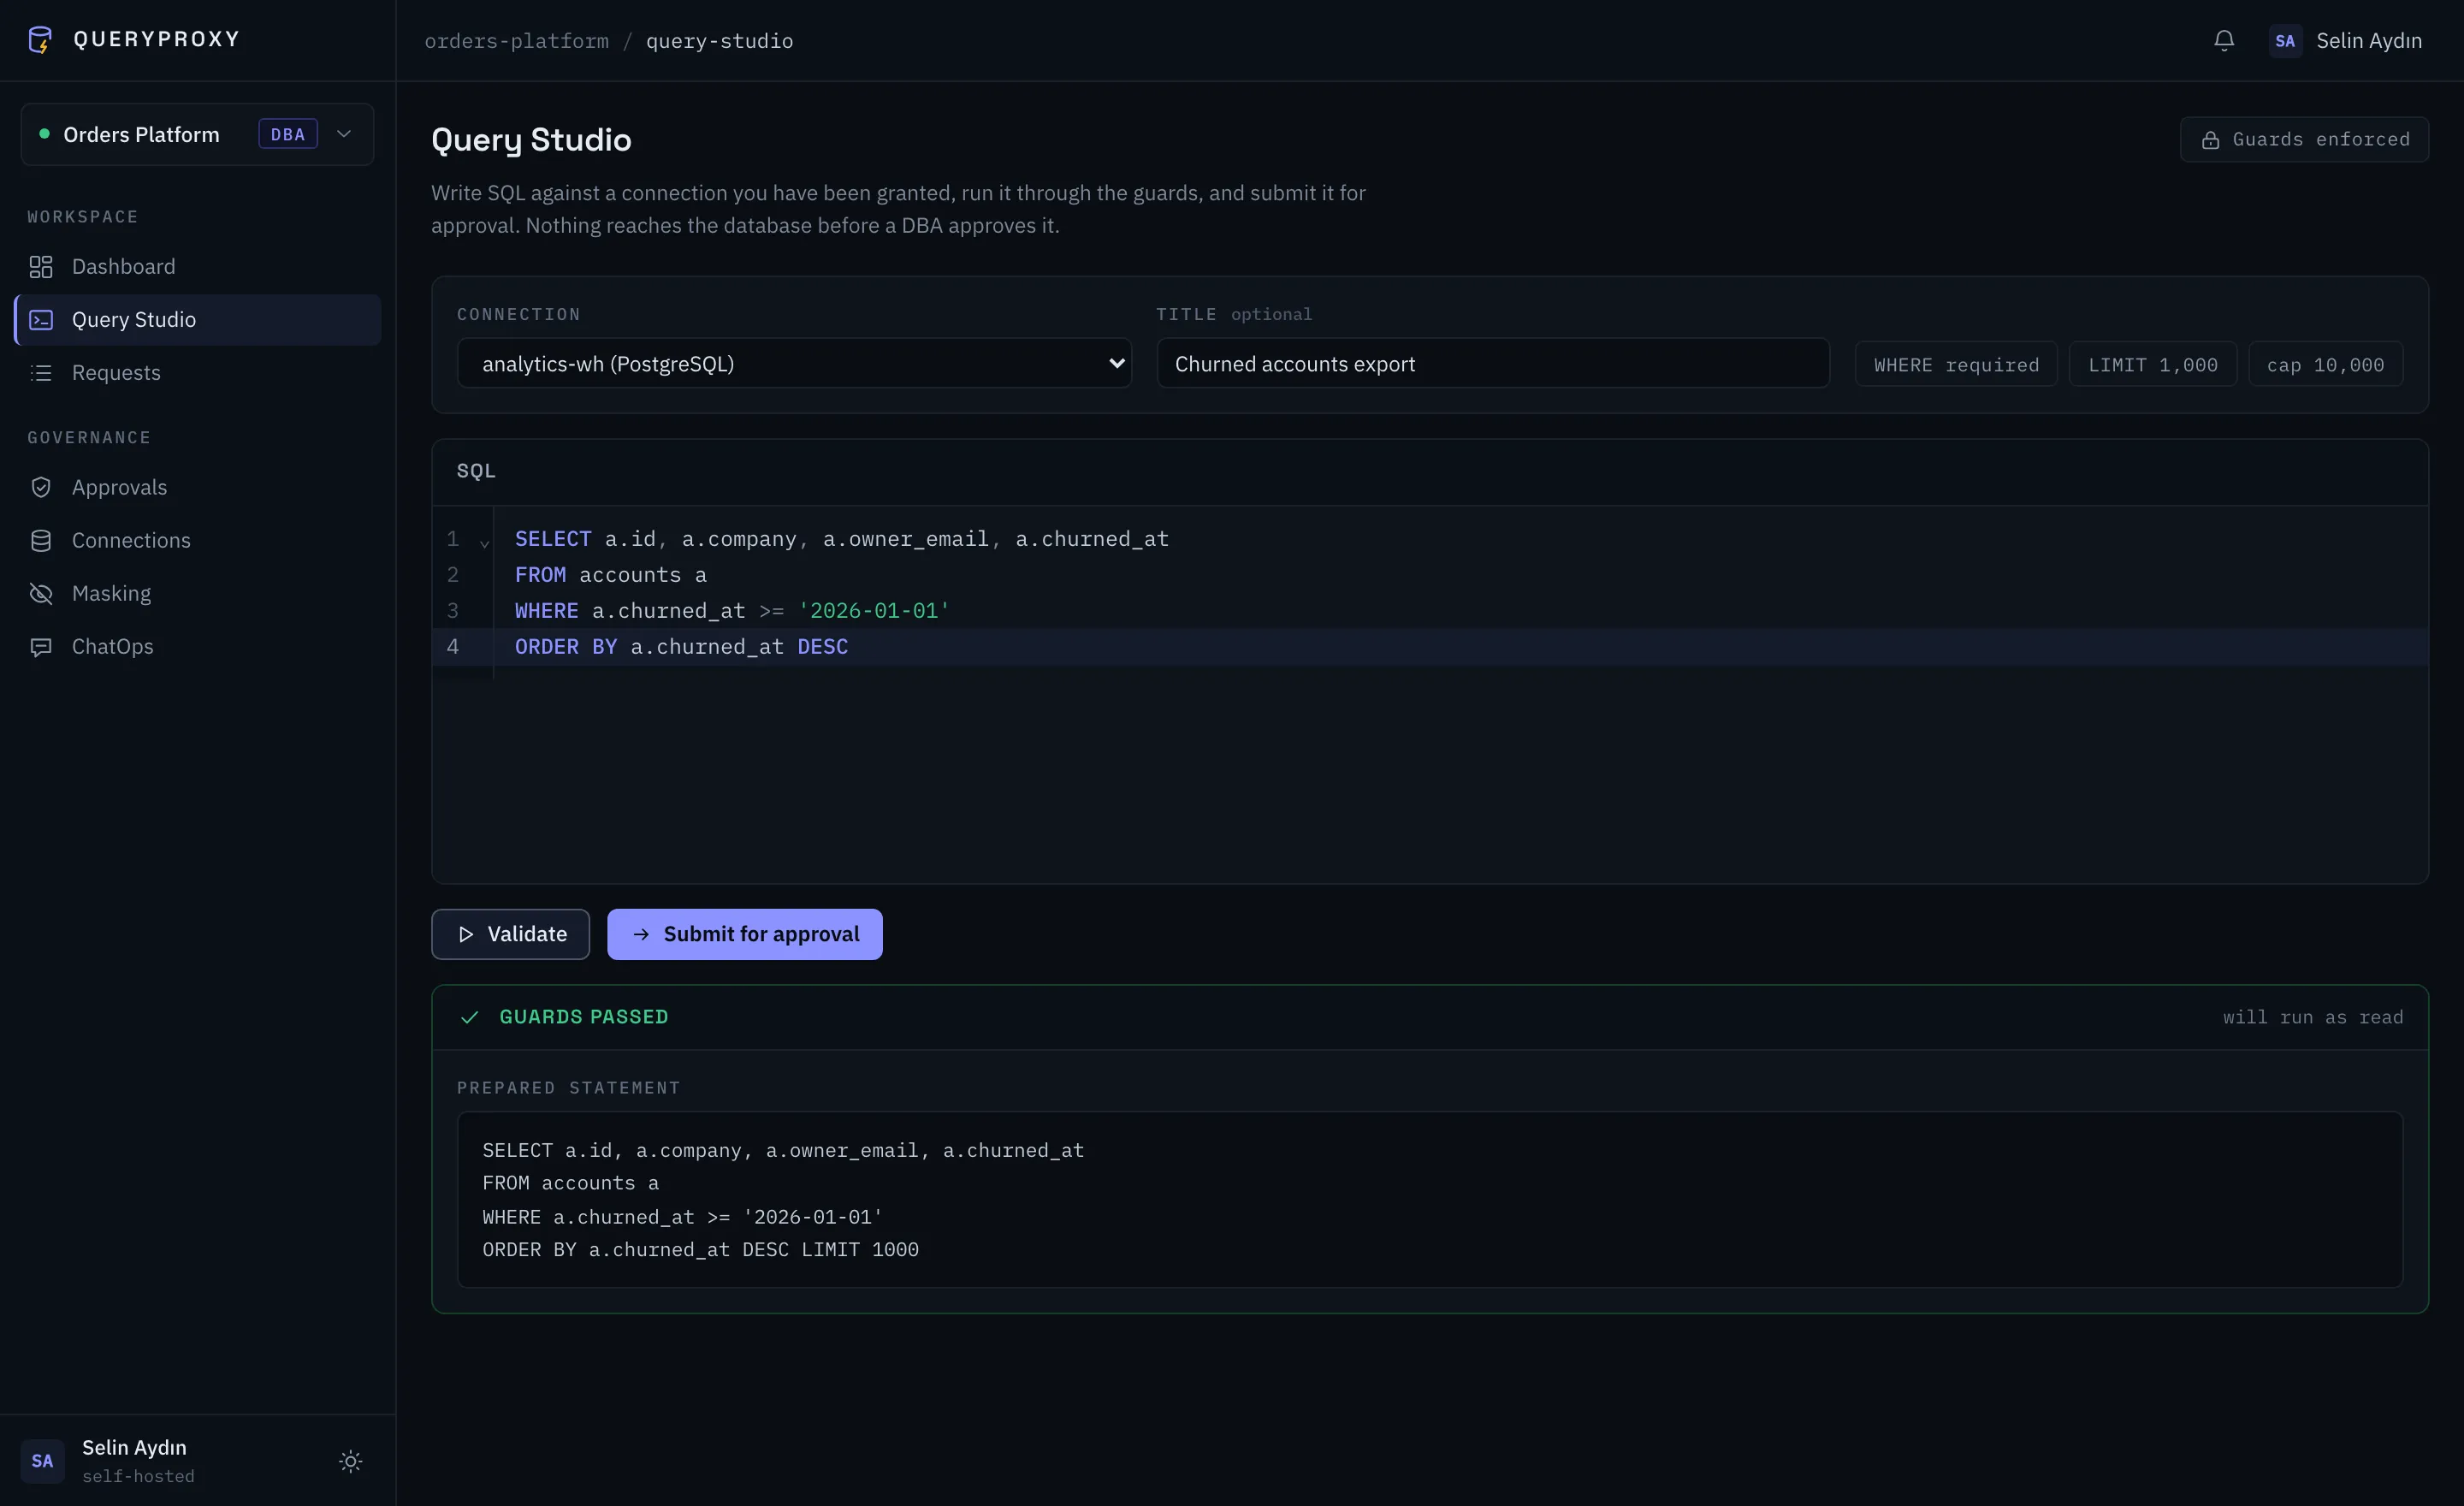The height and width of the screenshot is (1506, 2464).
Task: Expand the Orders Platform workspace switcher
Action: tap(197, 134)
